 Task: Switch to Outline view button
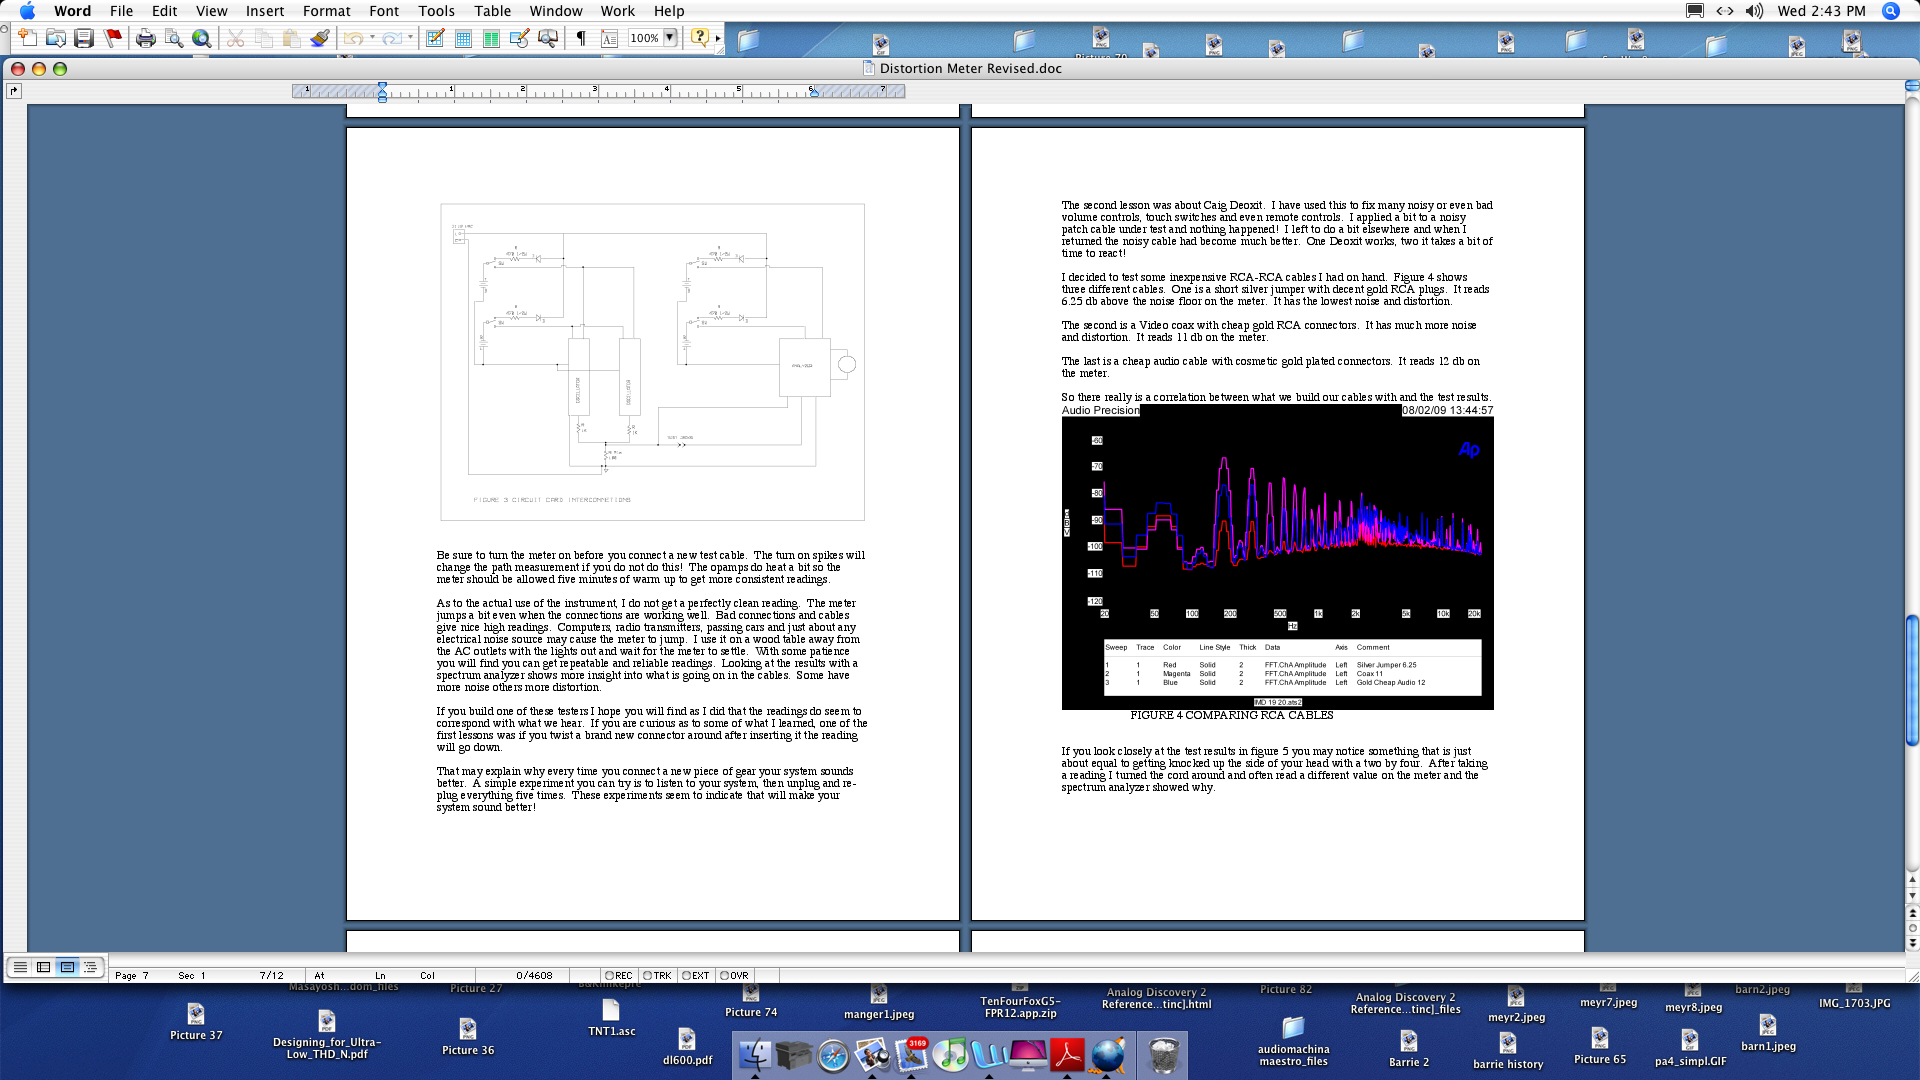[91, 967]
